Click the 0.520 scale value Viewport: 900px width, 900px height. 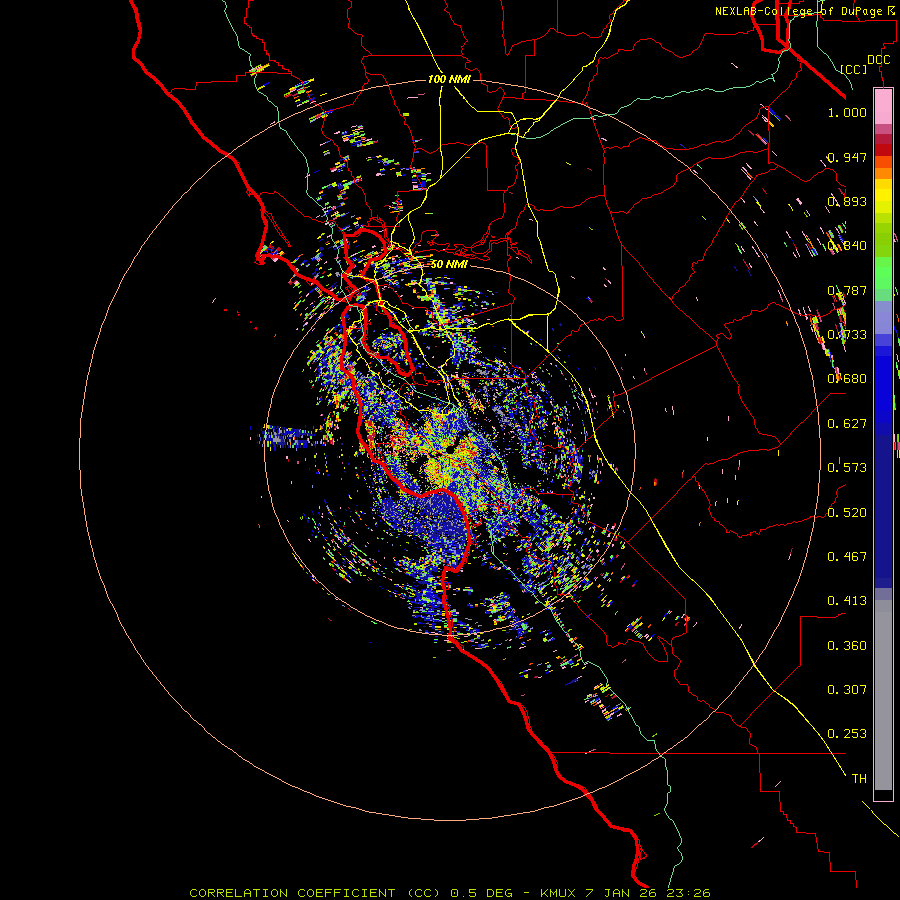[847, 513]
